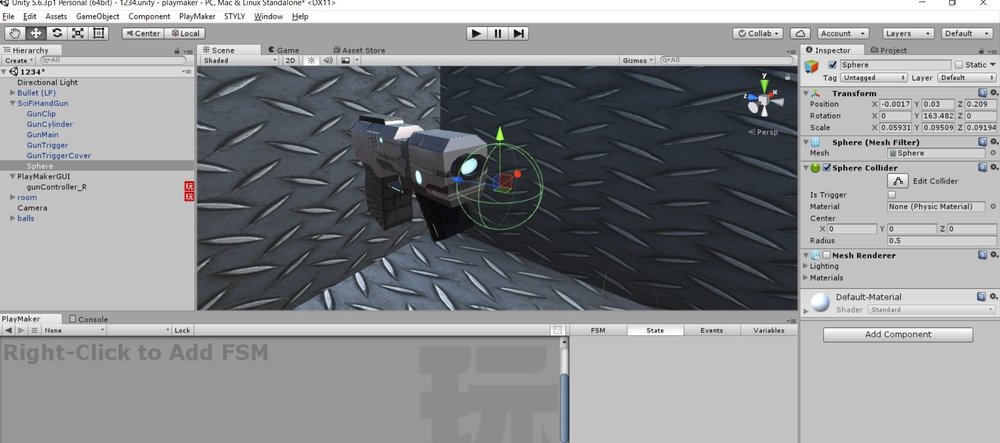Expand the Lighting section

[x=805, y=266]
